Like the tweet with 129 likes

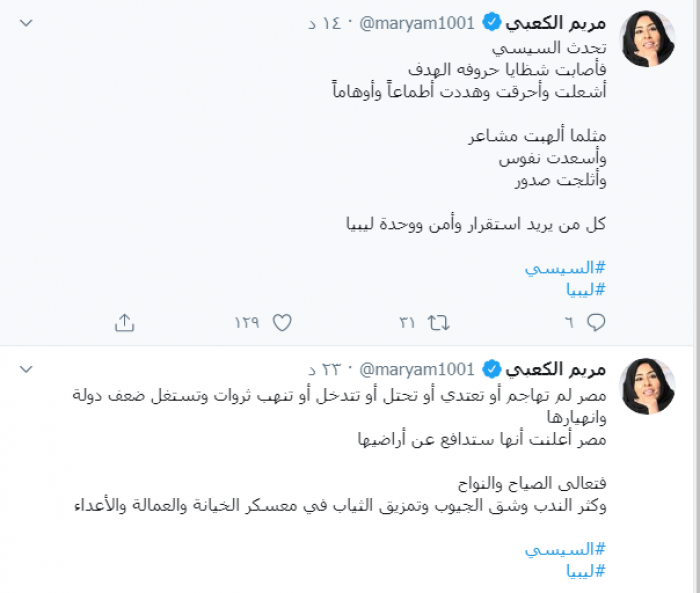pos(282,322)
